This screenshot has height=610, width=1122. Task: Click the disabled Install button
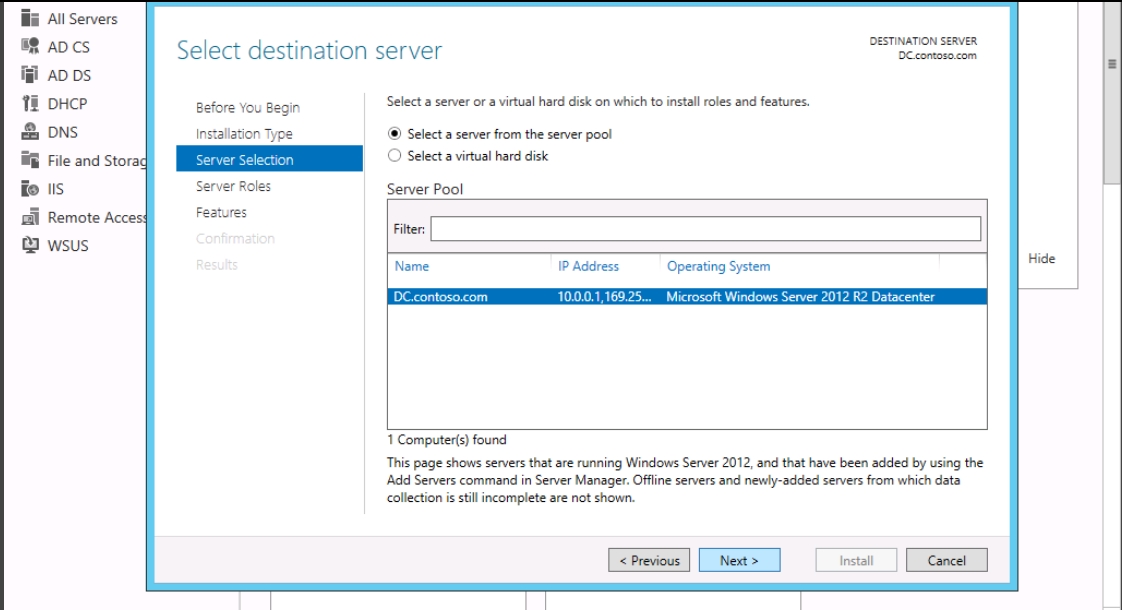(856, 560)
